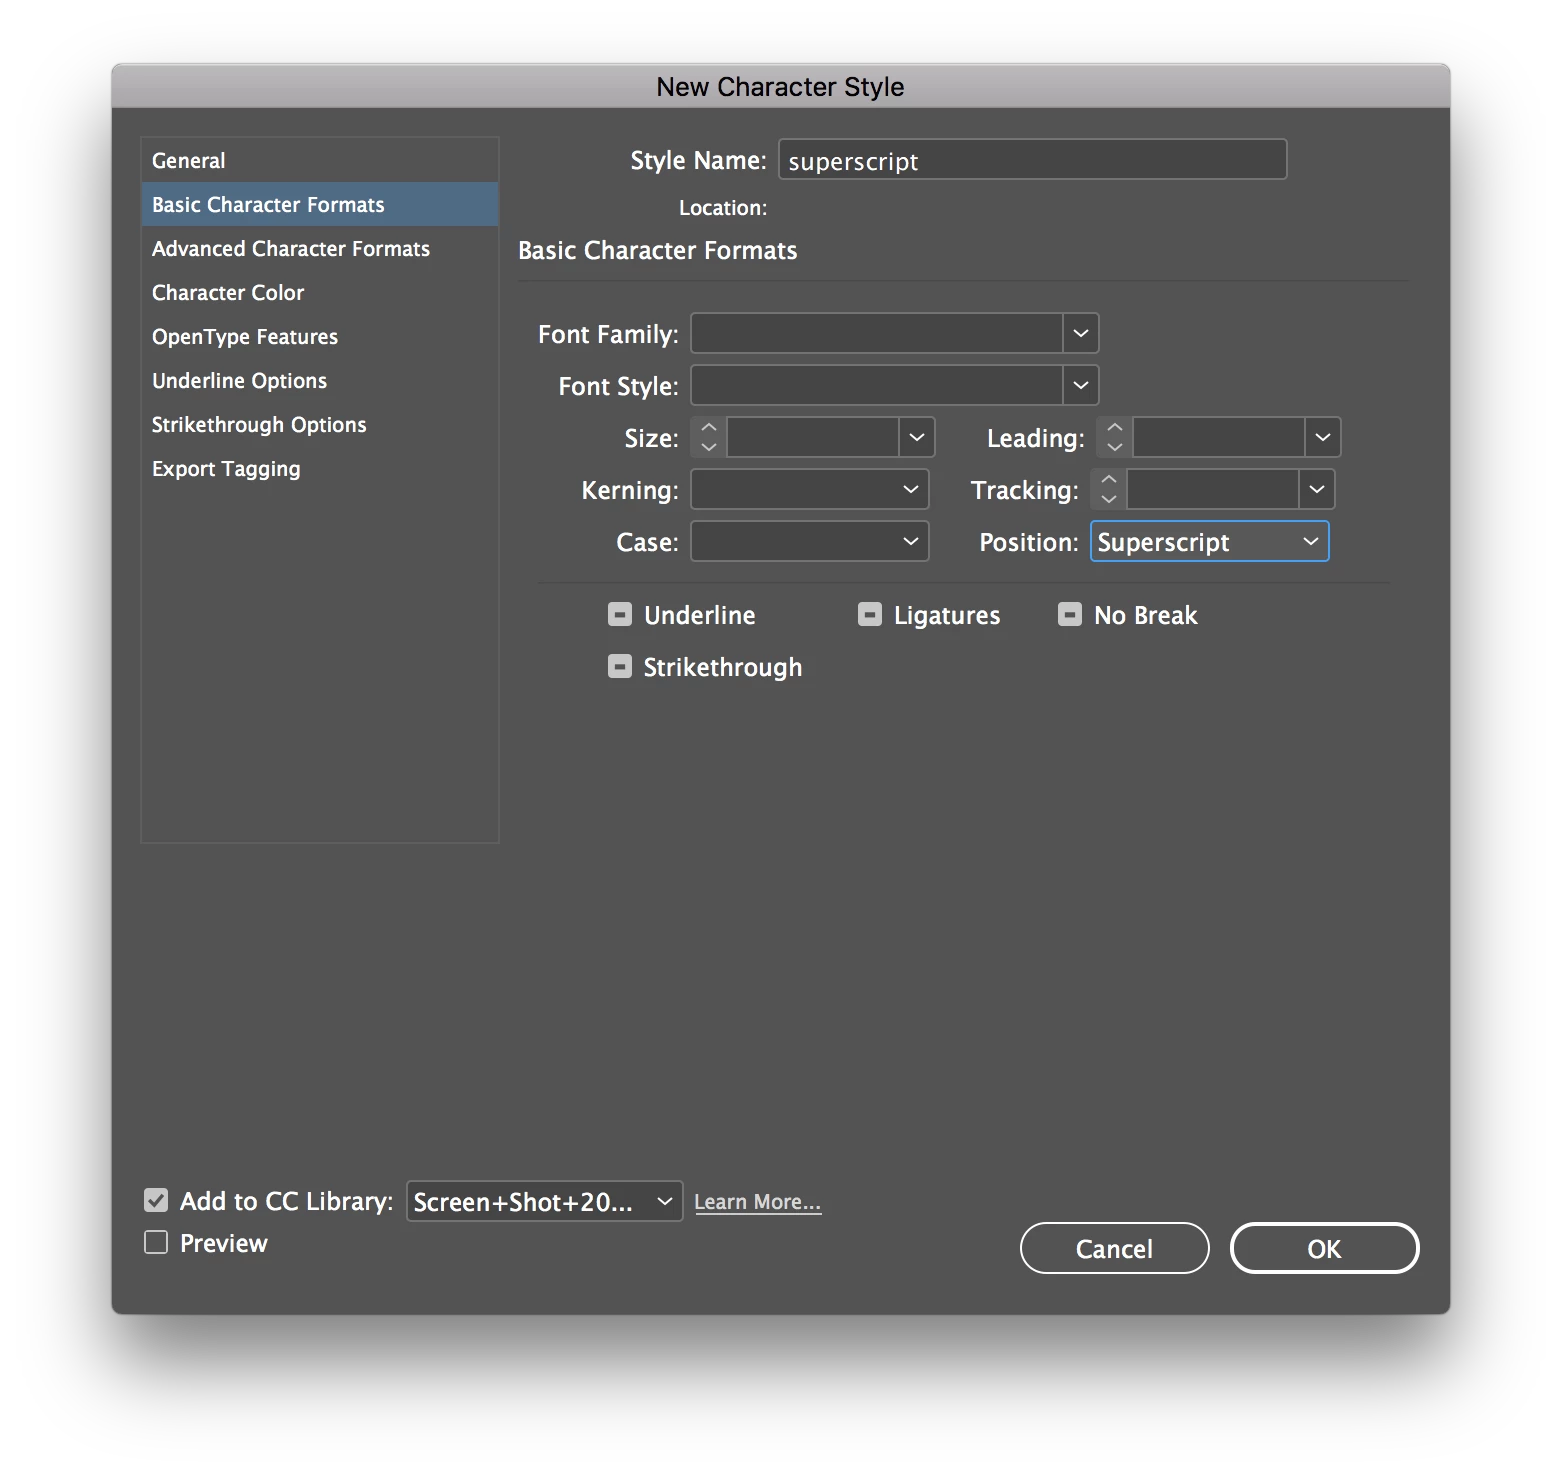1562x1474 pixels.
Task: Expand the Size dropdown arrow
Action: click(917, 437)
